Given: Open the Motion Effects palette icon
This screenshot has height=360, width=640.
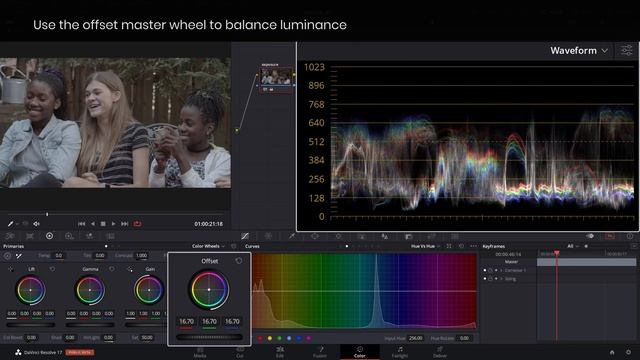Looking at the screenshot, I should pos(110,236).
